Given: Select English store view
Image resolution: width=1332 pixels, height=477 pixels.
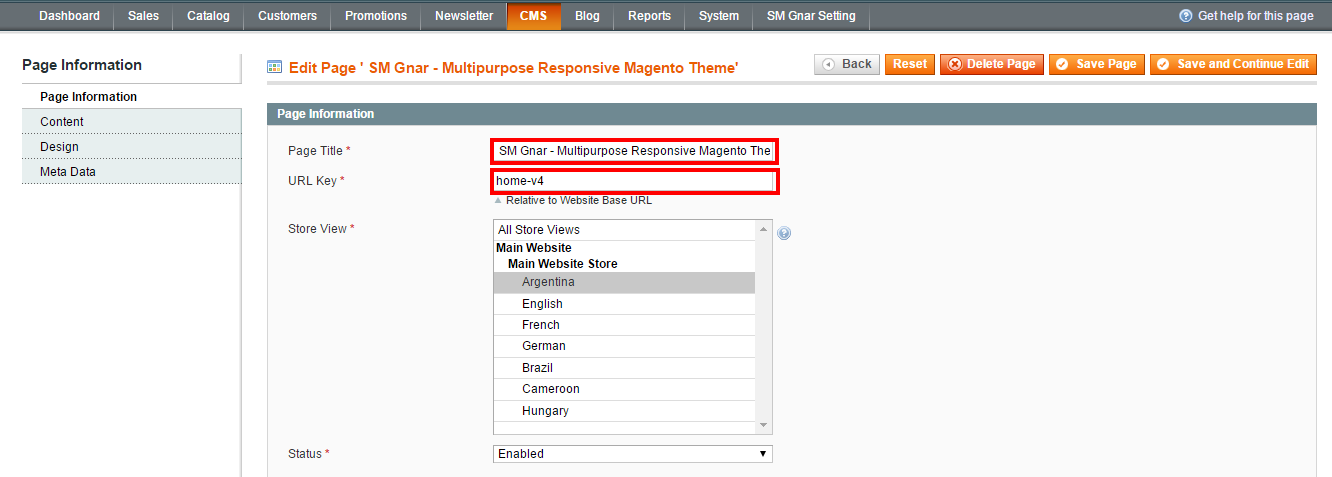Looking at the screenshot, I should pyautogui.click(x=625, y=304).
